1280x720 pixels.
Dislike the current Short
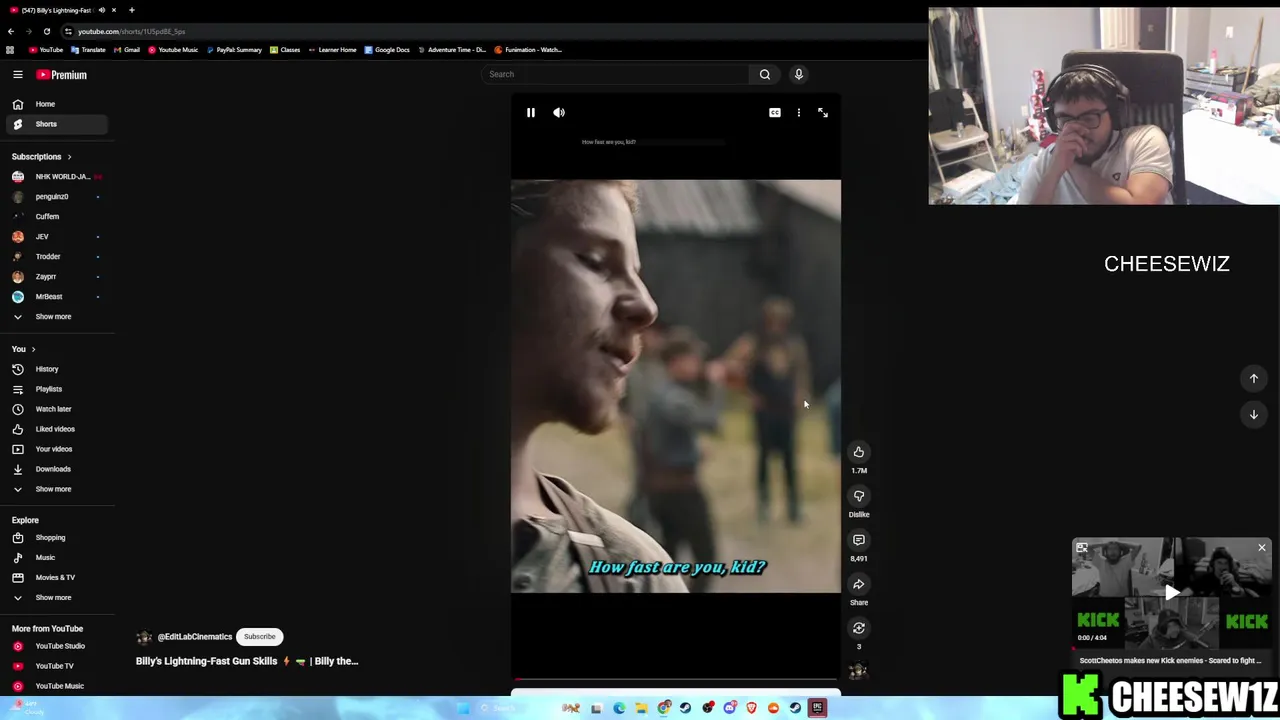pos(859,496)
